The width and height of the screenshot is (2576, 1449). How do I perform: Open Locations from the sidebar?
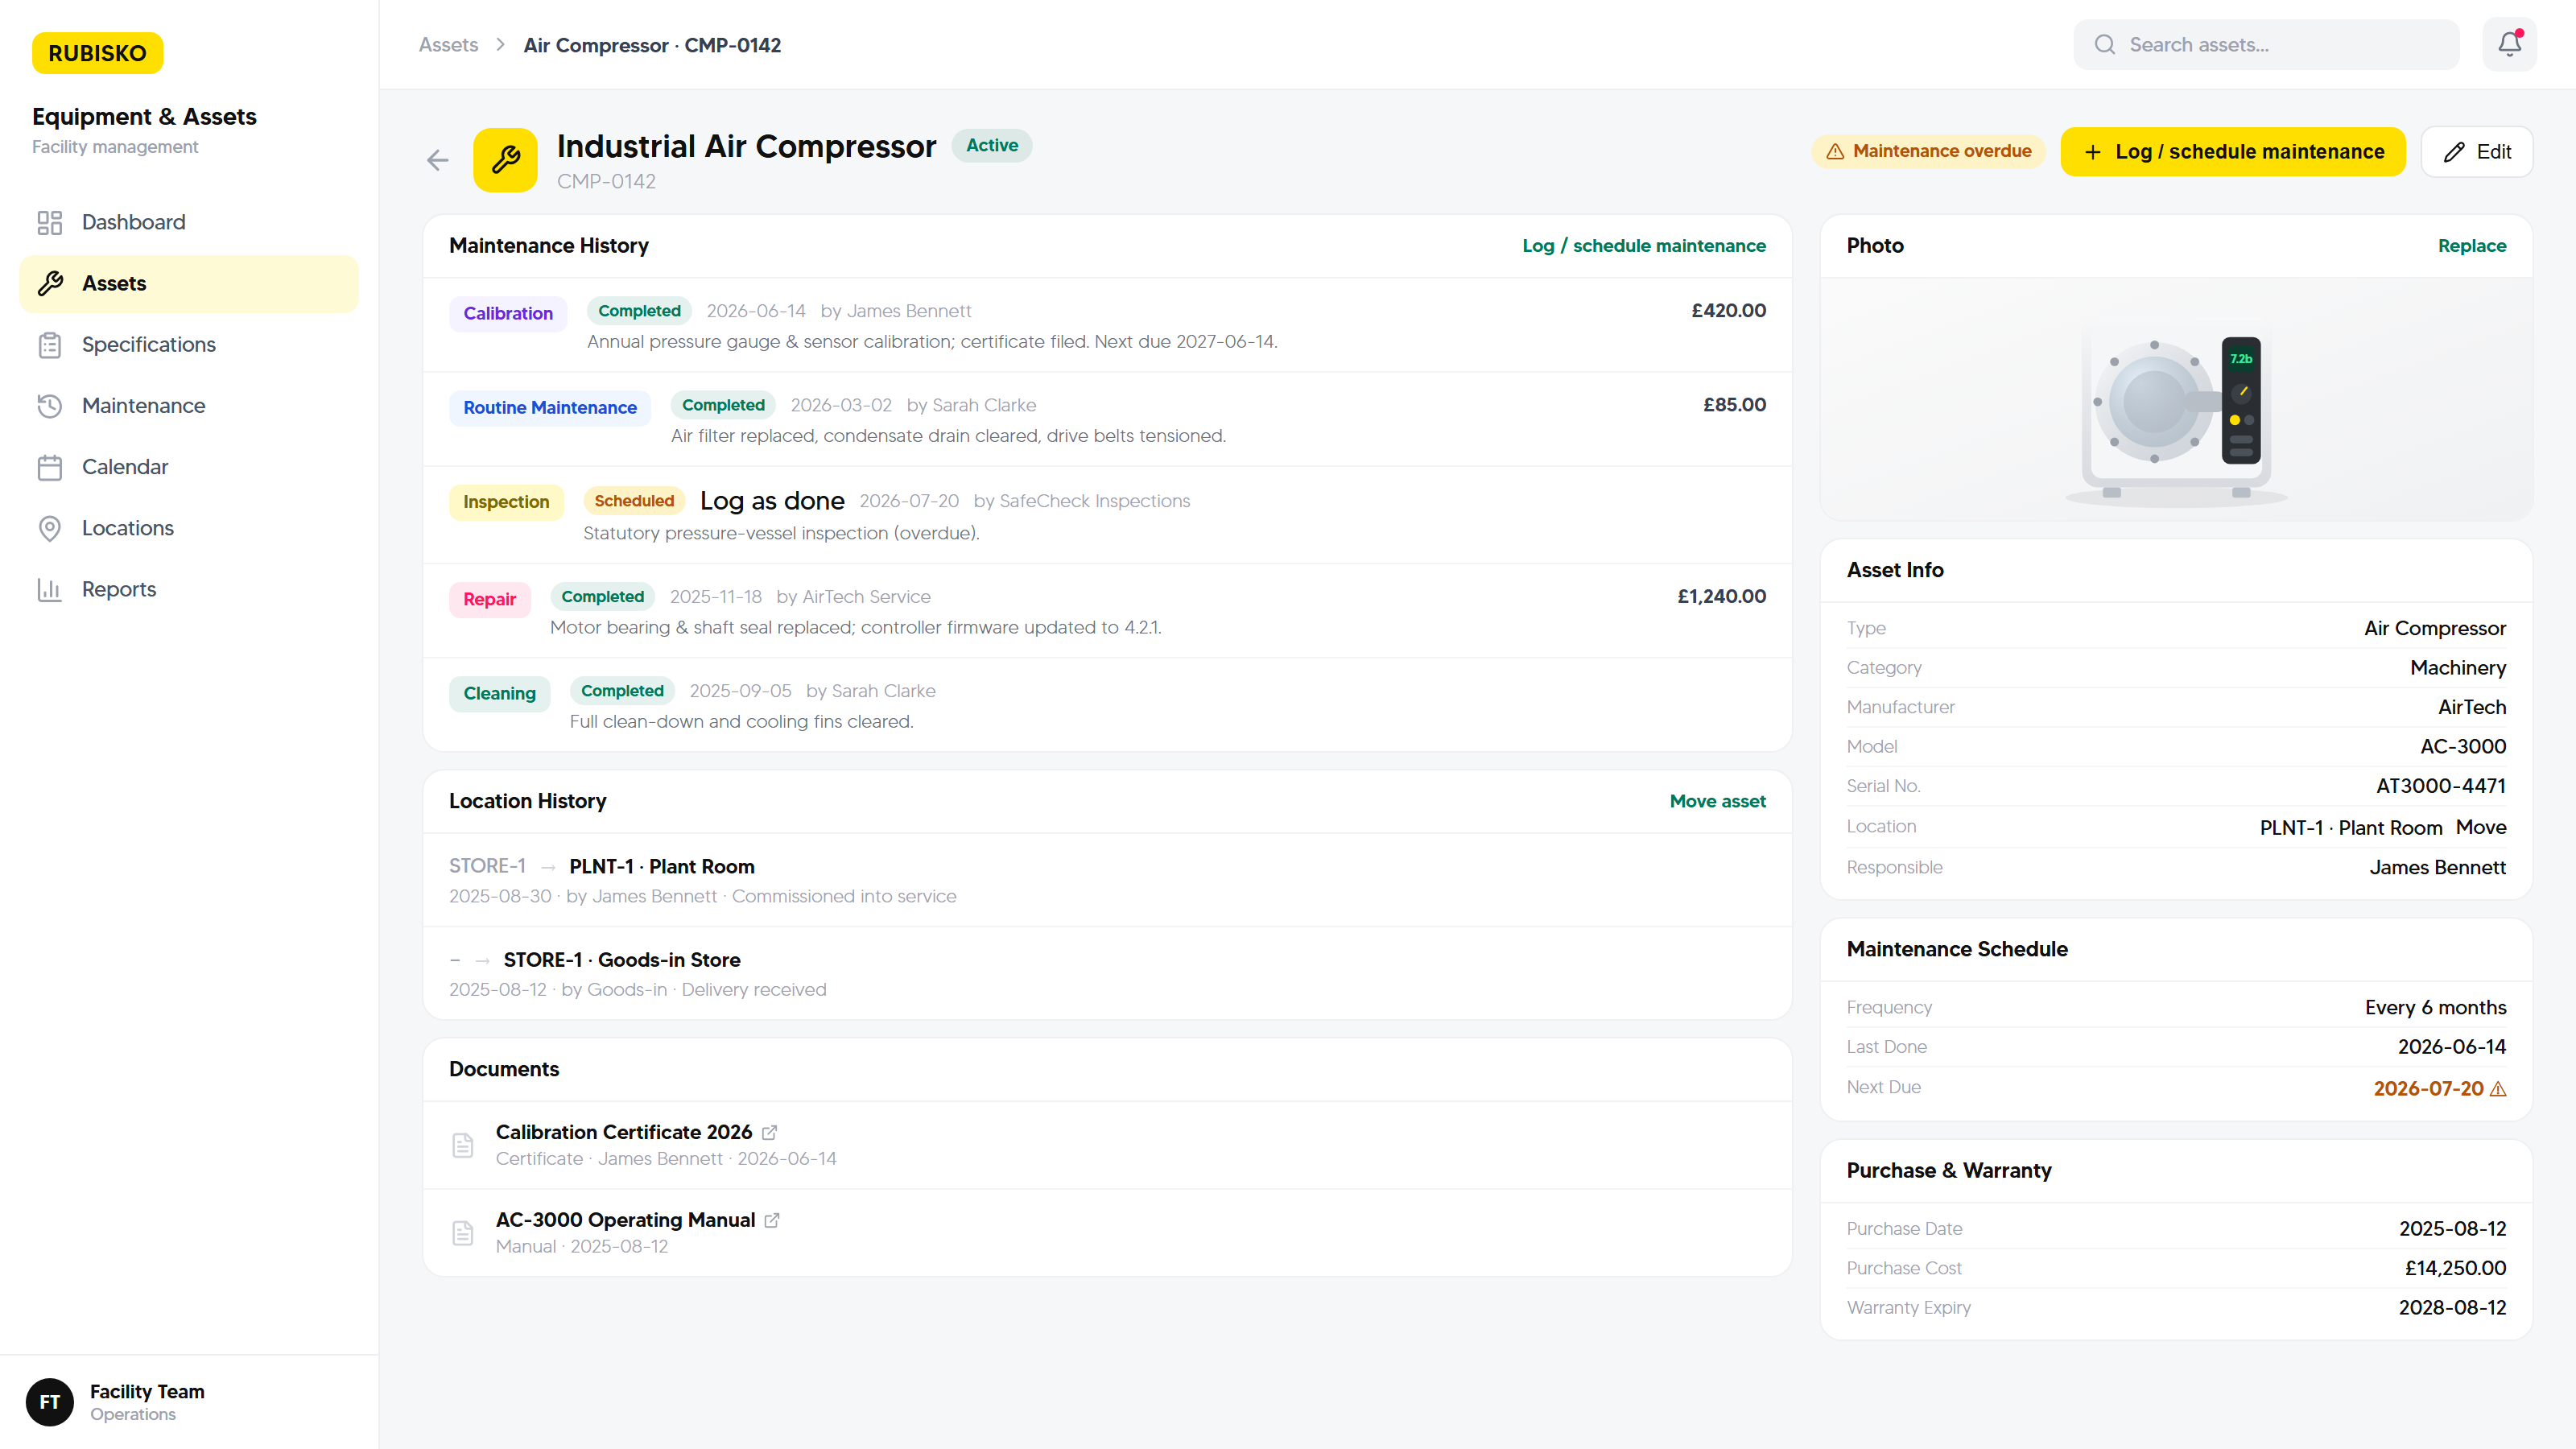tap(189, 528)
